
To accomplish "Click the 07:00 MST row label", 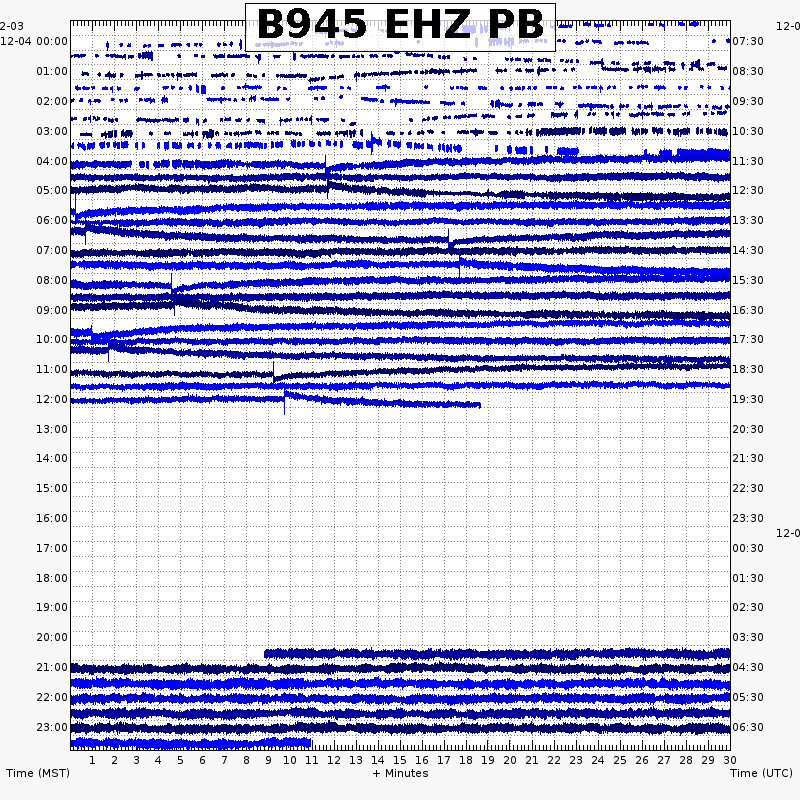I will [52, 251].
